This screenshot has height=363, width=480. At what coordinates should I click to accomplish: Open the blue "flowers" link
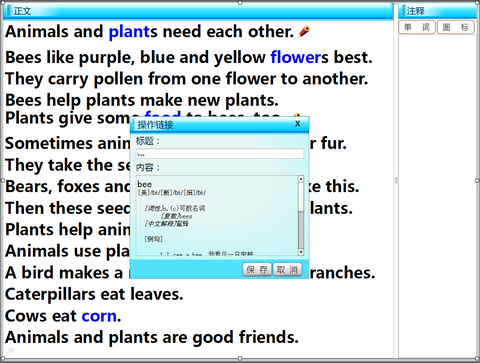(x=296, y=57)
